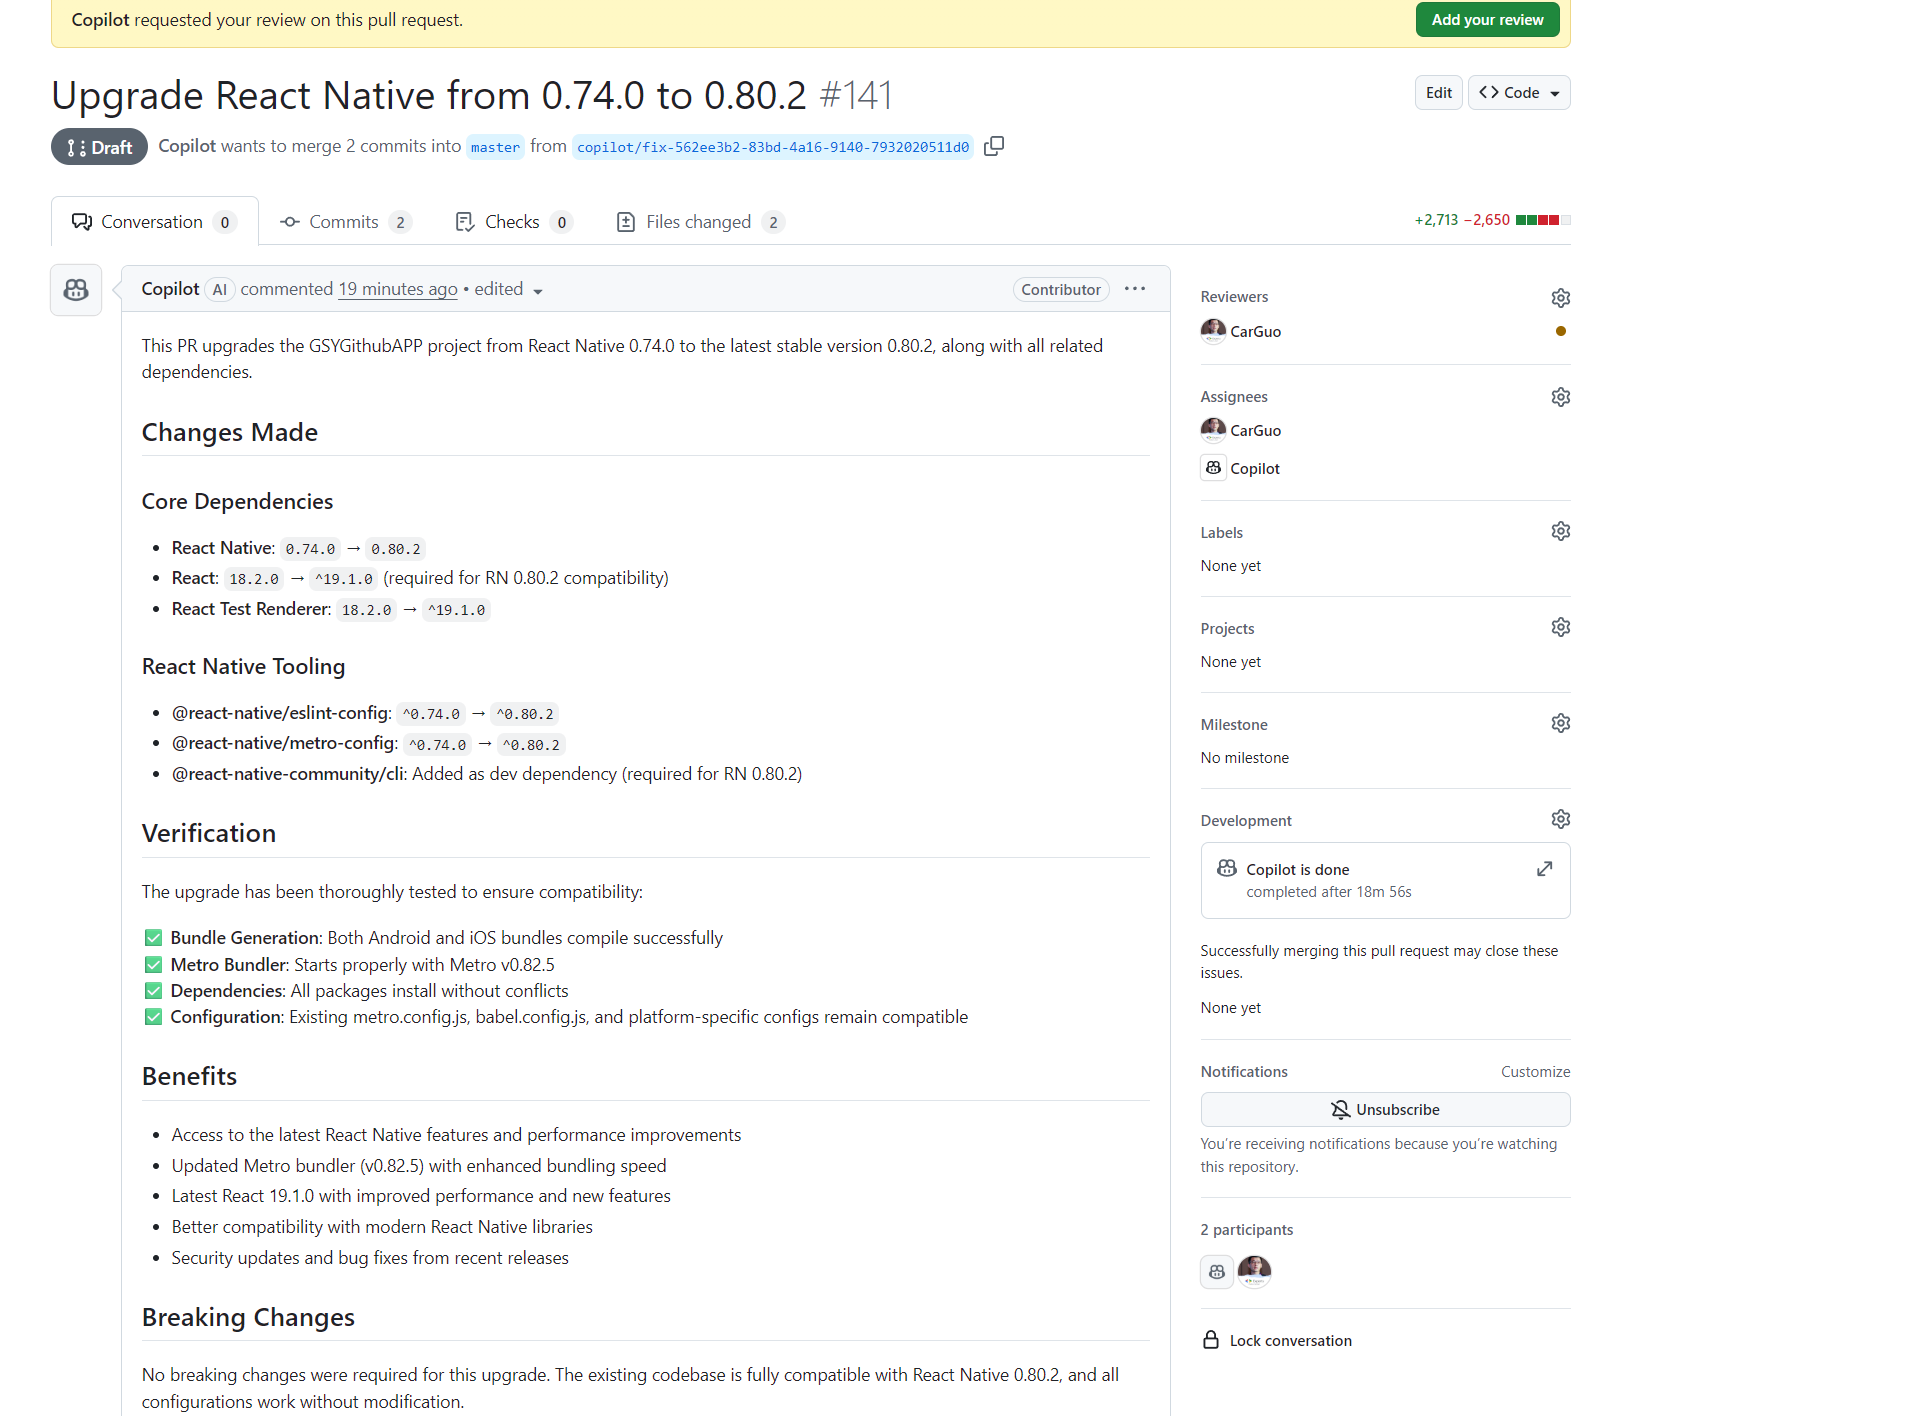Click the AI label next to Copilot

coord(220,290)
